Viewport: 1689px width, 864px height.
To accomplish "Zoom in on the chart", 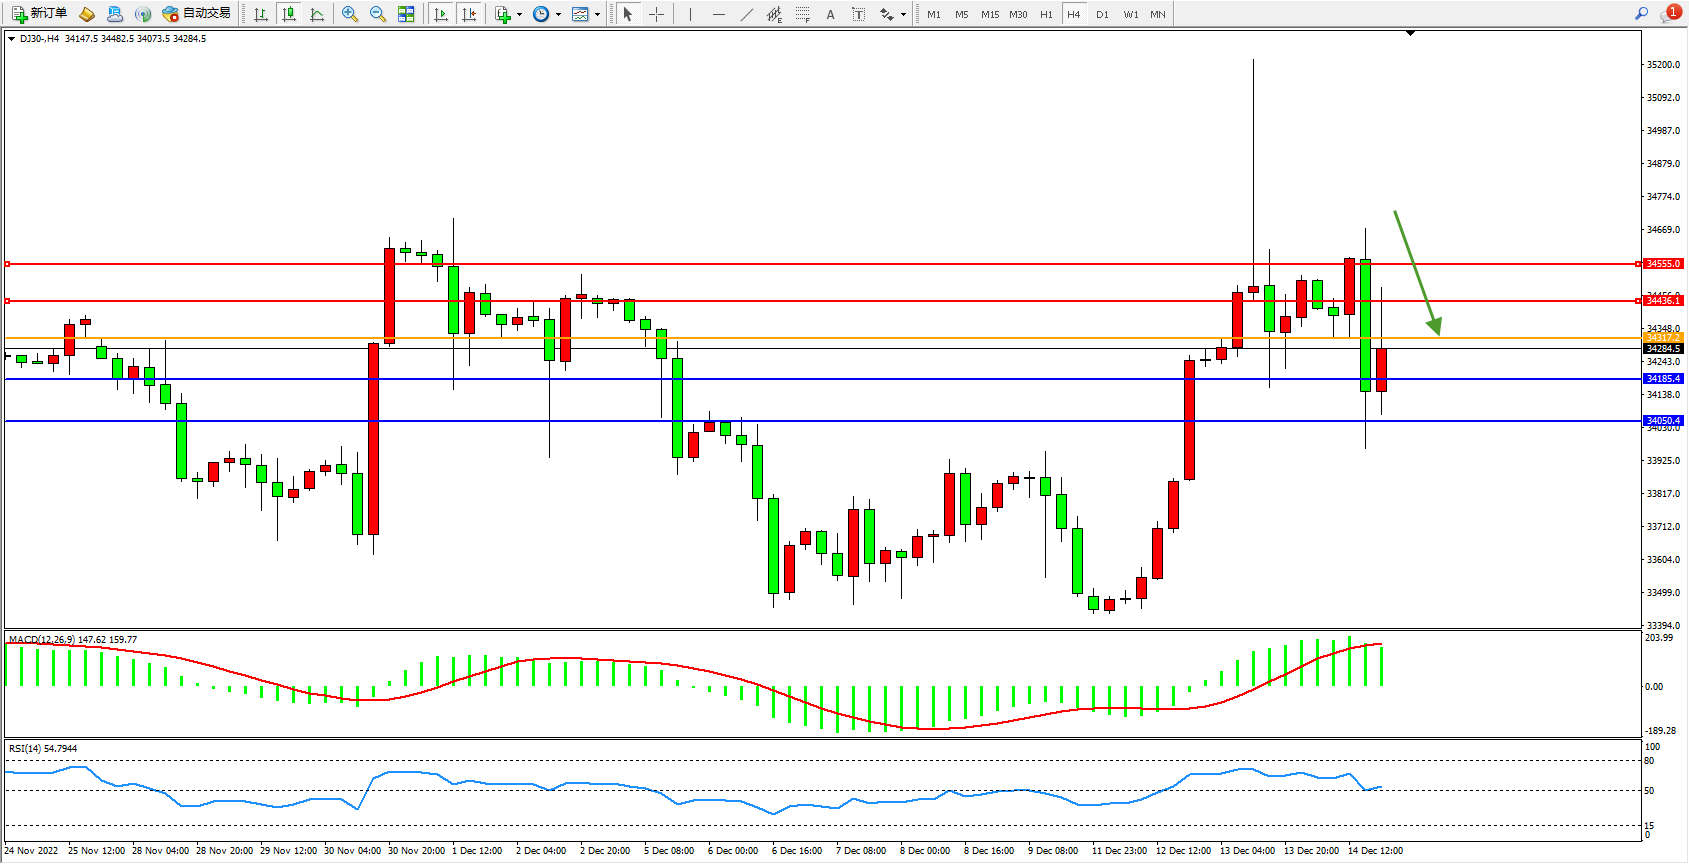I will point(349,14).
